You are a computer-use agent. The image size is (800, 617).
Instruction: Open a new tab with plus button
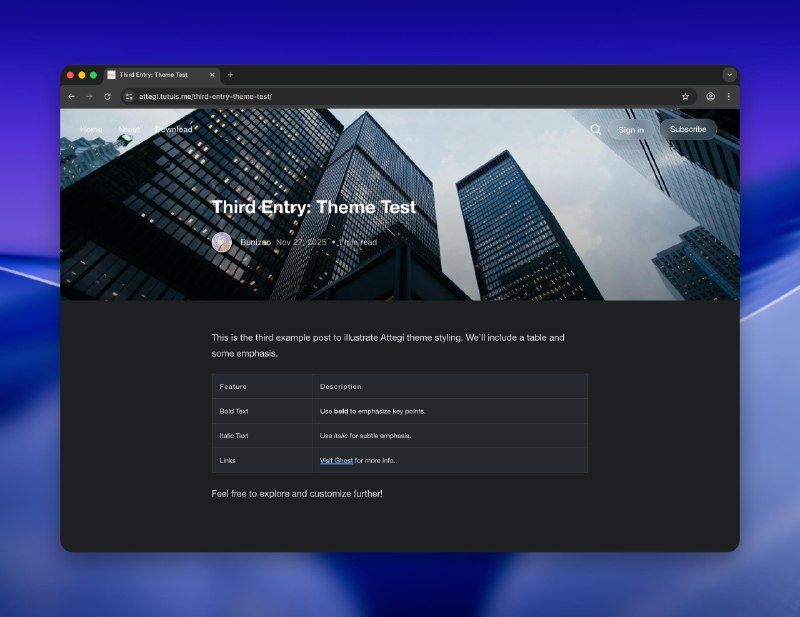click(230, 75)
